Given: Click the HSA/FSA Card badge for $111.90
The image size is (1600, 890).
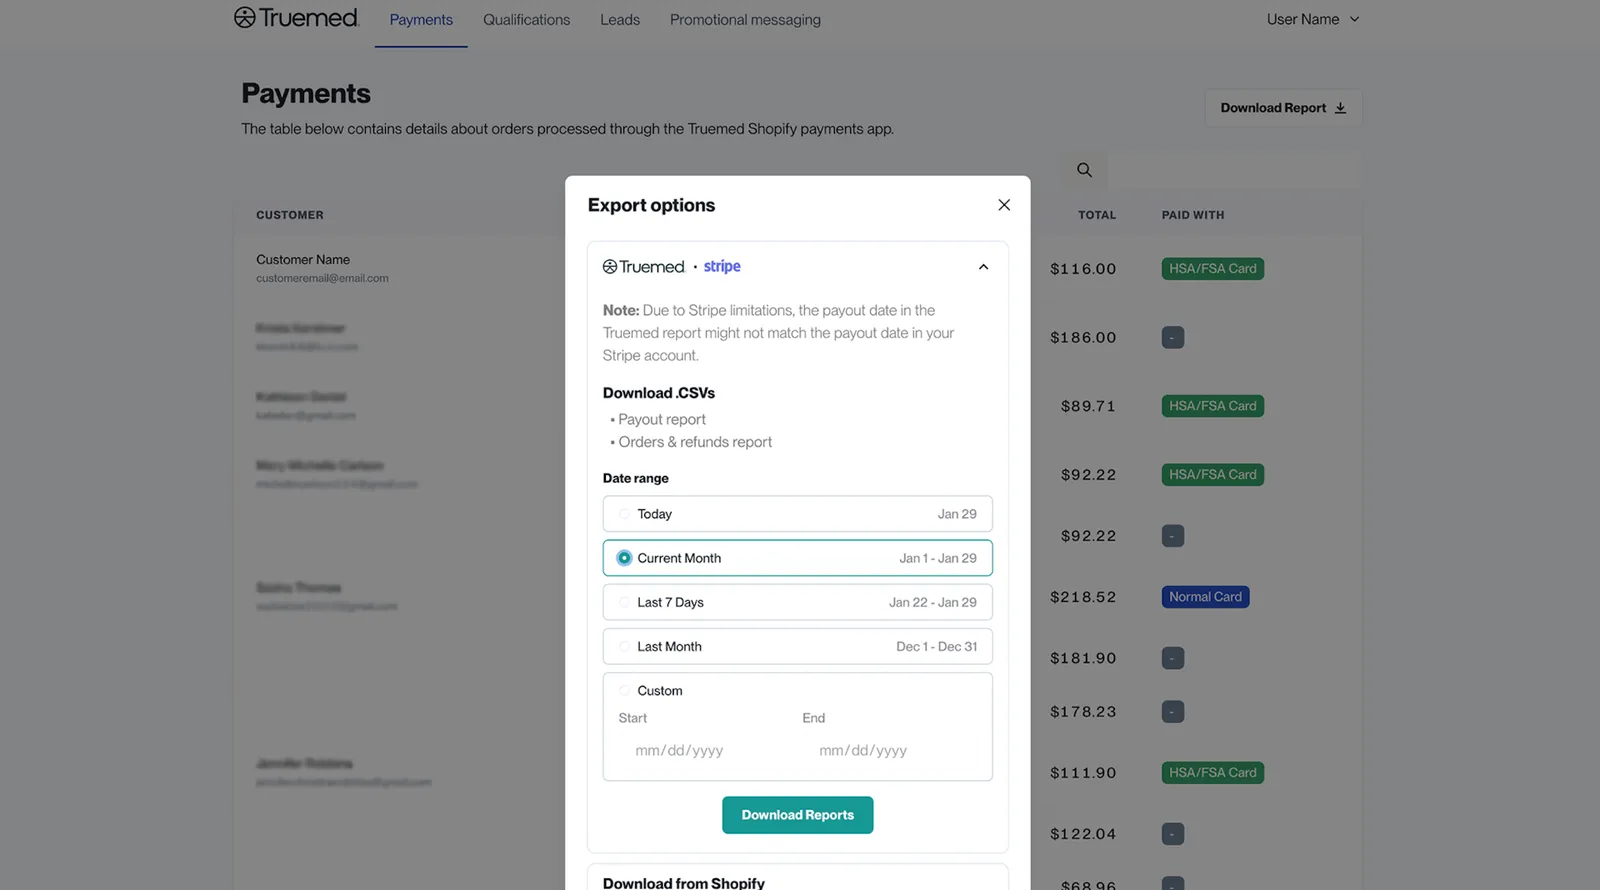Looking at the screenshot, I should [1212, 773].
